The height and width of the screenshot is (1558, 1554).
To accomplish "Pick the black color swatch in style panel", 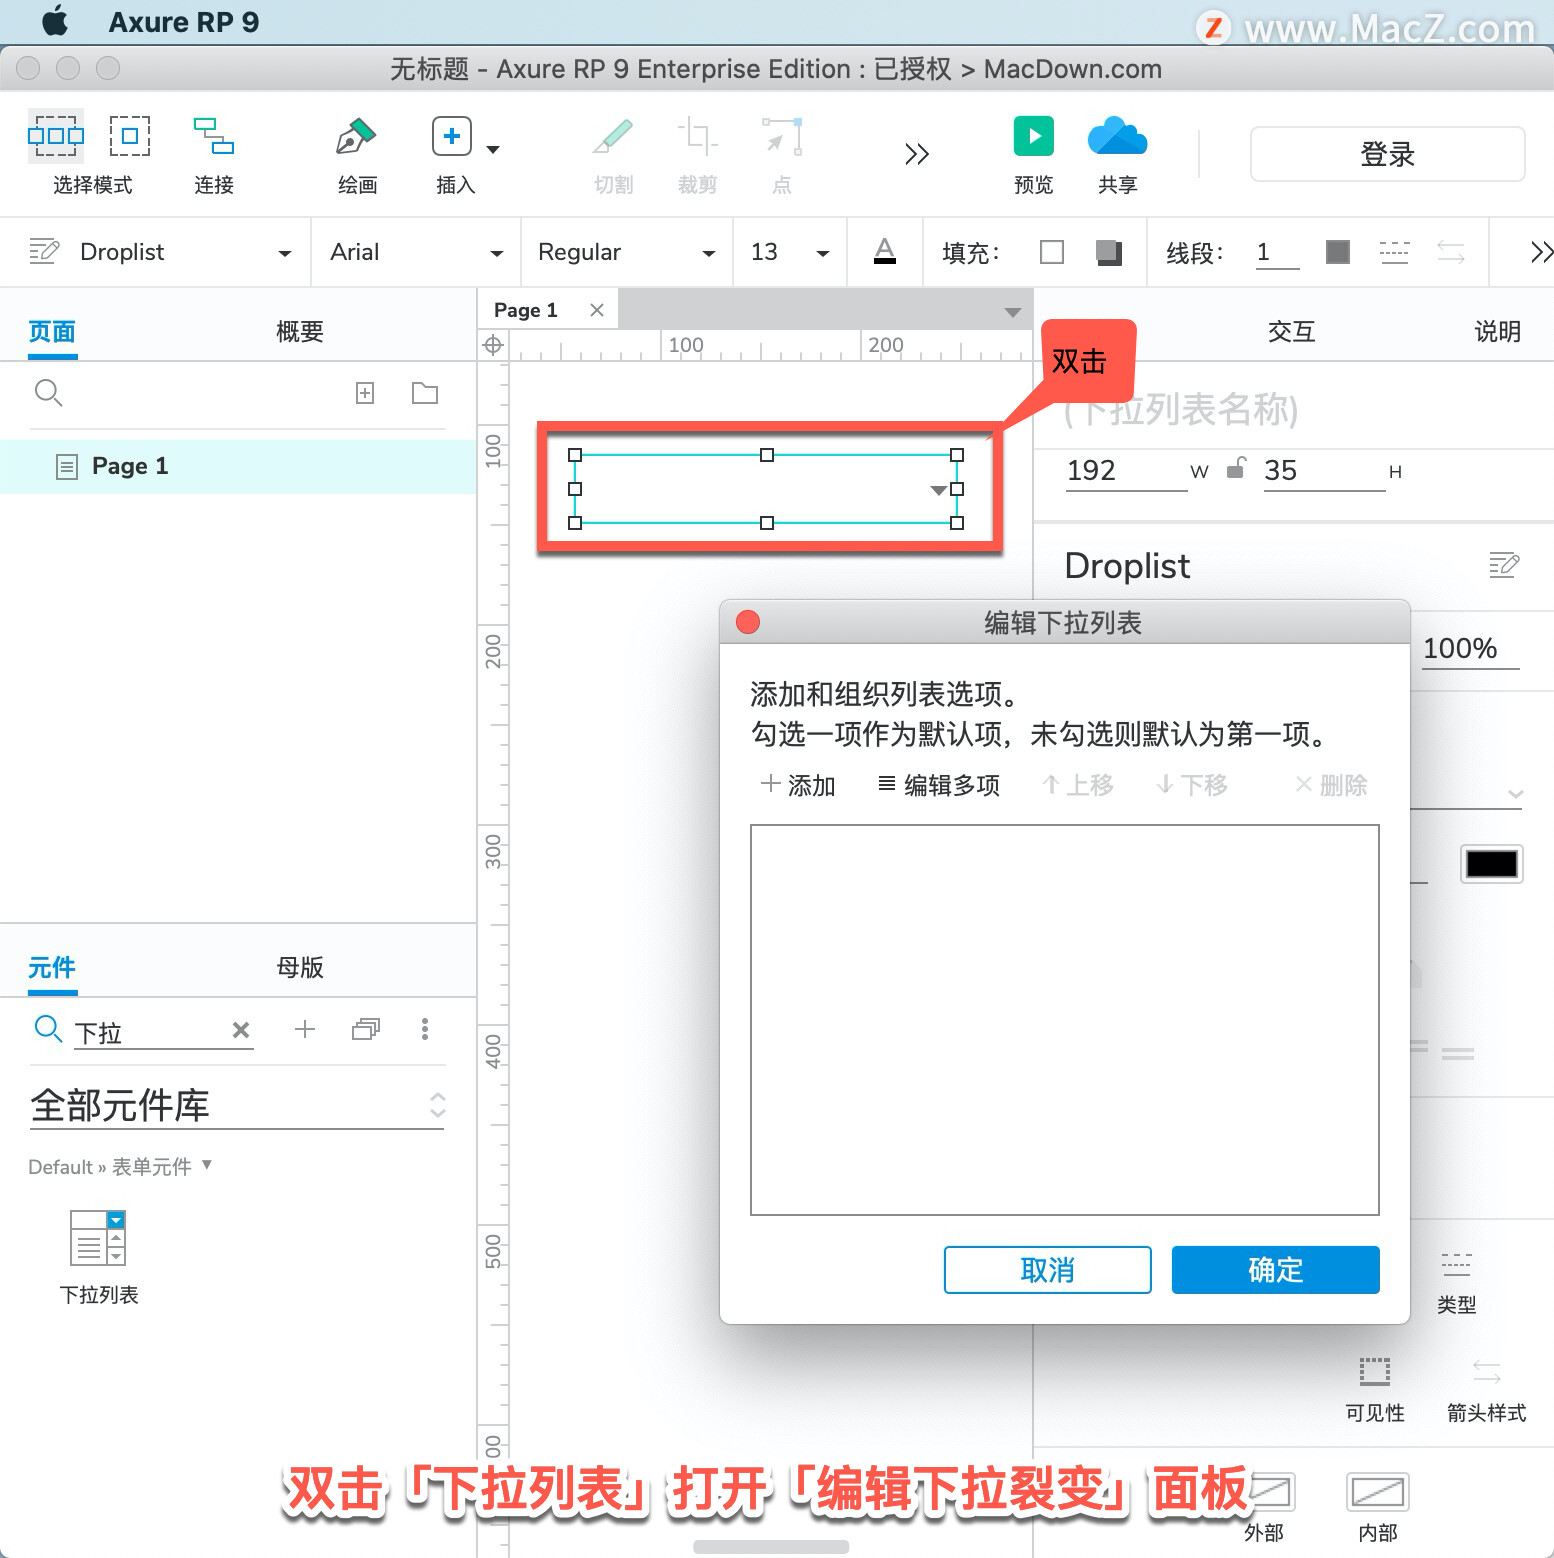I will (1492, 864).
